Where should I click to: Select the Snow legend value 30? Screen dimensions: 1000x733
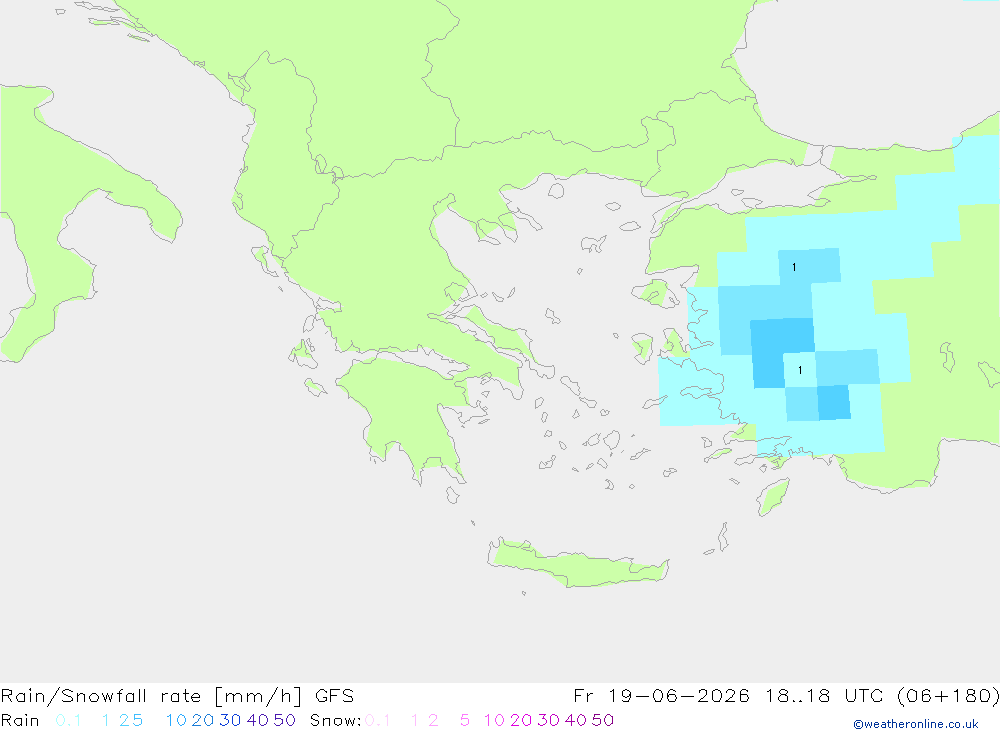[548, 720]
